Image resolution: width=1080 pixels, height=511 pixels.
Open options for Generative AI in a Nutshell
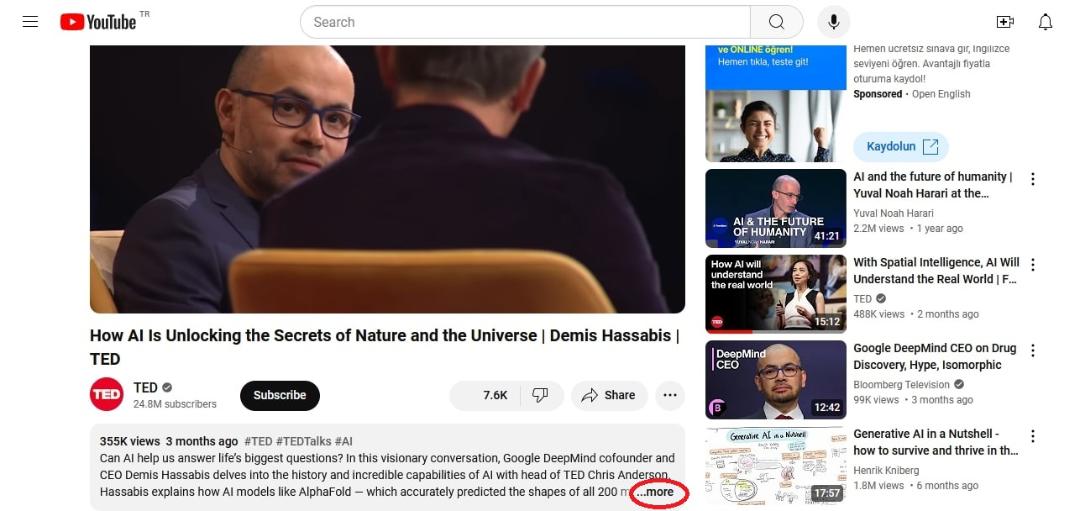point(1032,437)
